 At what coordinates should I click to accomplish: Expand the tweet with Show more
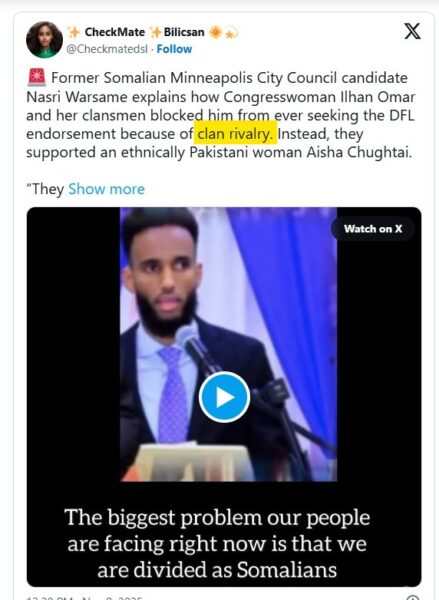click(106, 189)
